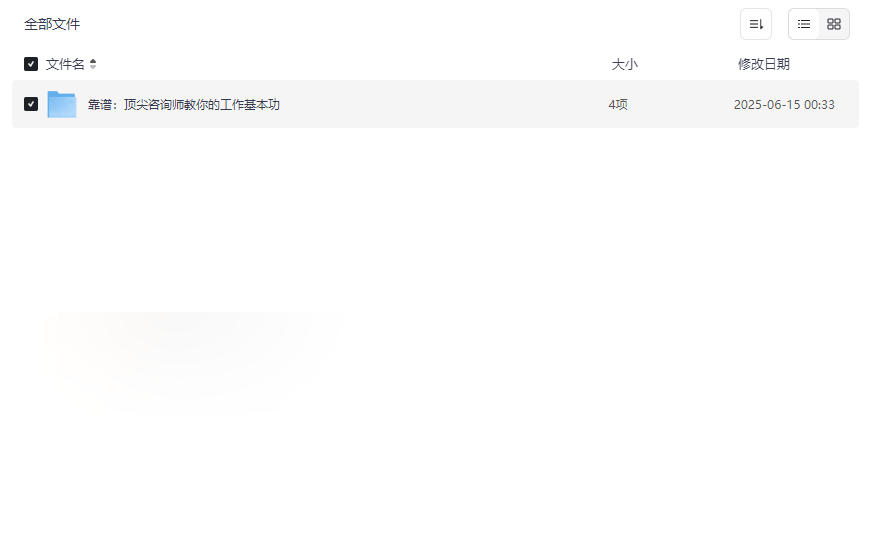Expand sorting menu beside view switcher
Image resolution: width=874 pixels, height=538 pixels.
pos(755,24)
